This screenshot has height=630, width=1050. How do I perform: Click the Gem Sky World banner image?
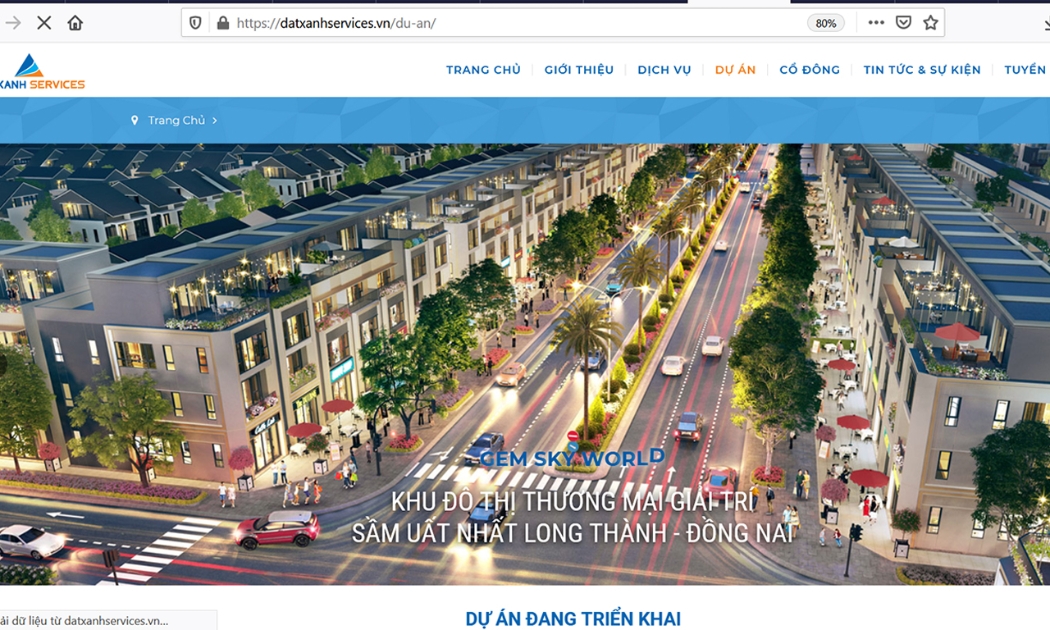pyautogui.click(x=525, y=364)
